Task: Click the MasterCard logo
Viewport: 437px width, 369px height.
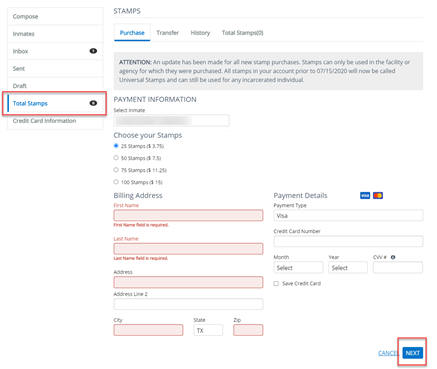Action: coord(378,195)
